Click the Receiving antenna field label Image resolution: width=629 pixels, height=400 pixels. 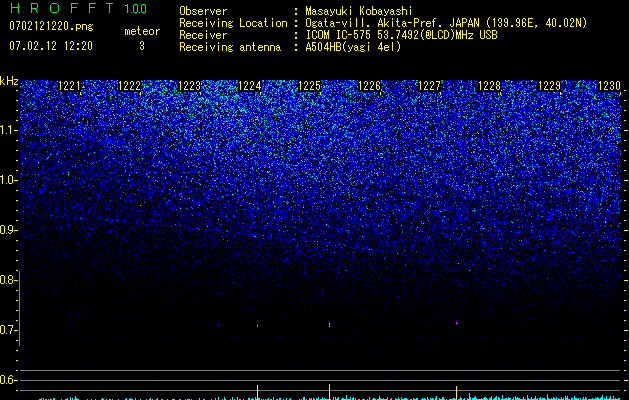230,47
